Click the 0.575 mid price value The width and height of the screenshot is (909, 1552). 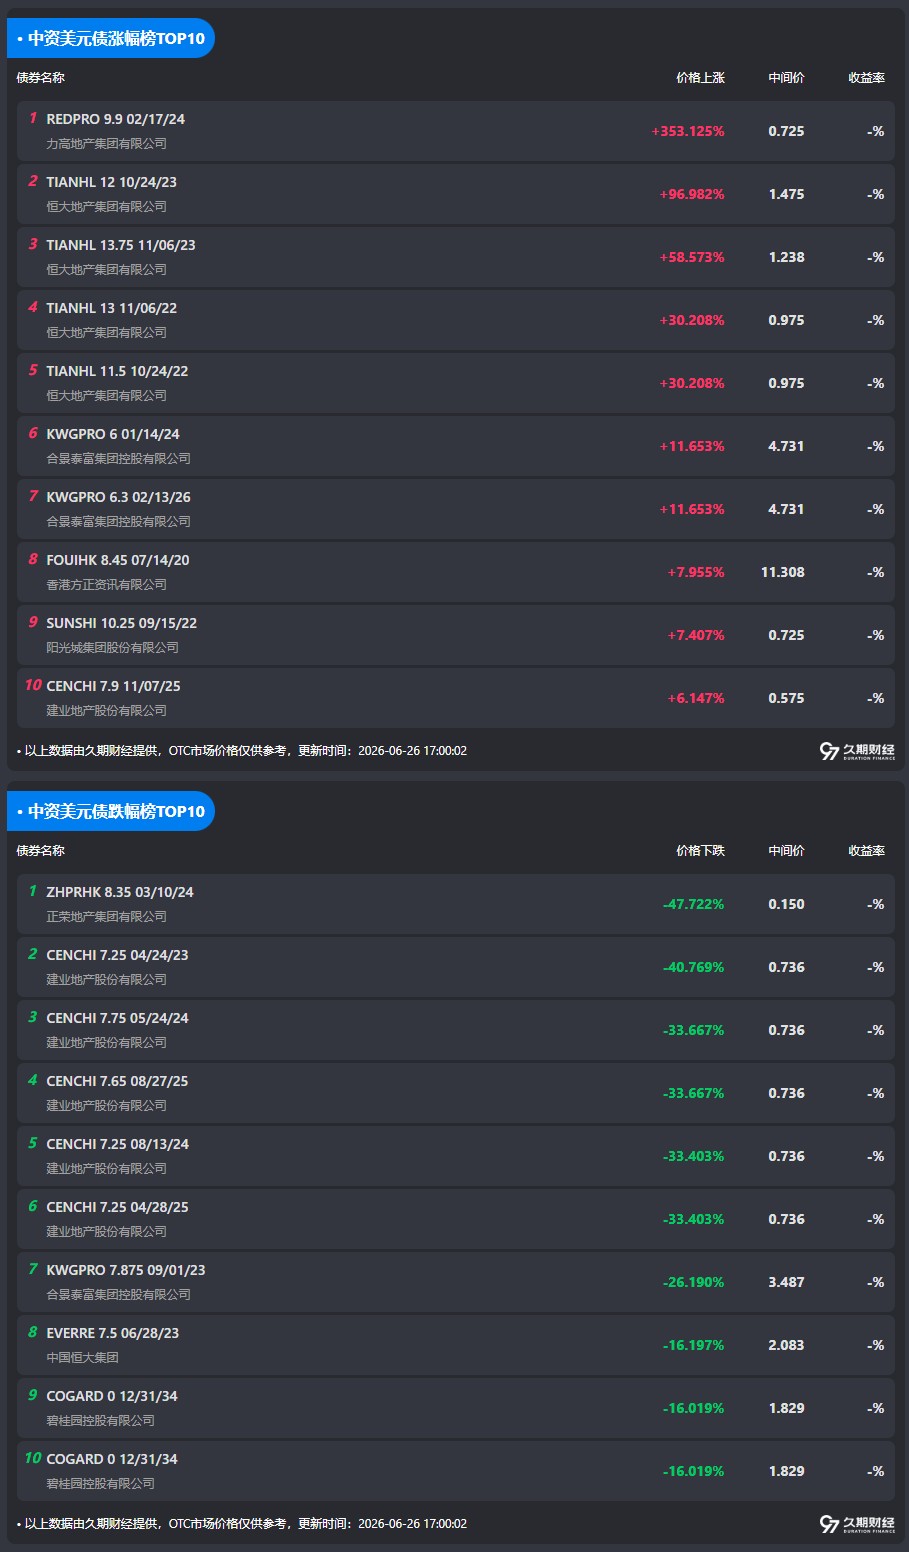pyautogui.click(x=786, y=698)
